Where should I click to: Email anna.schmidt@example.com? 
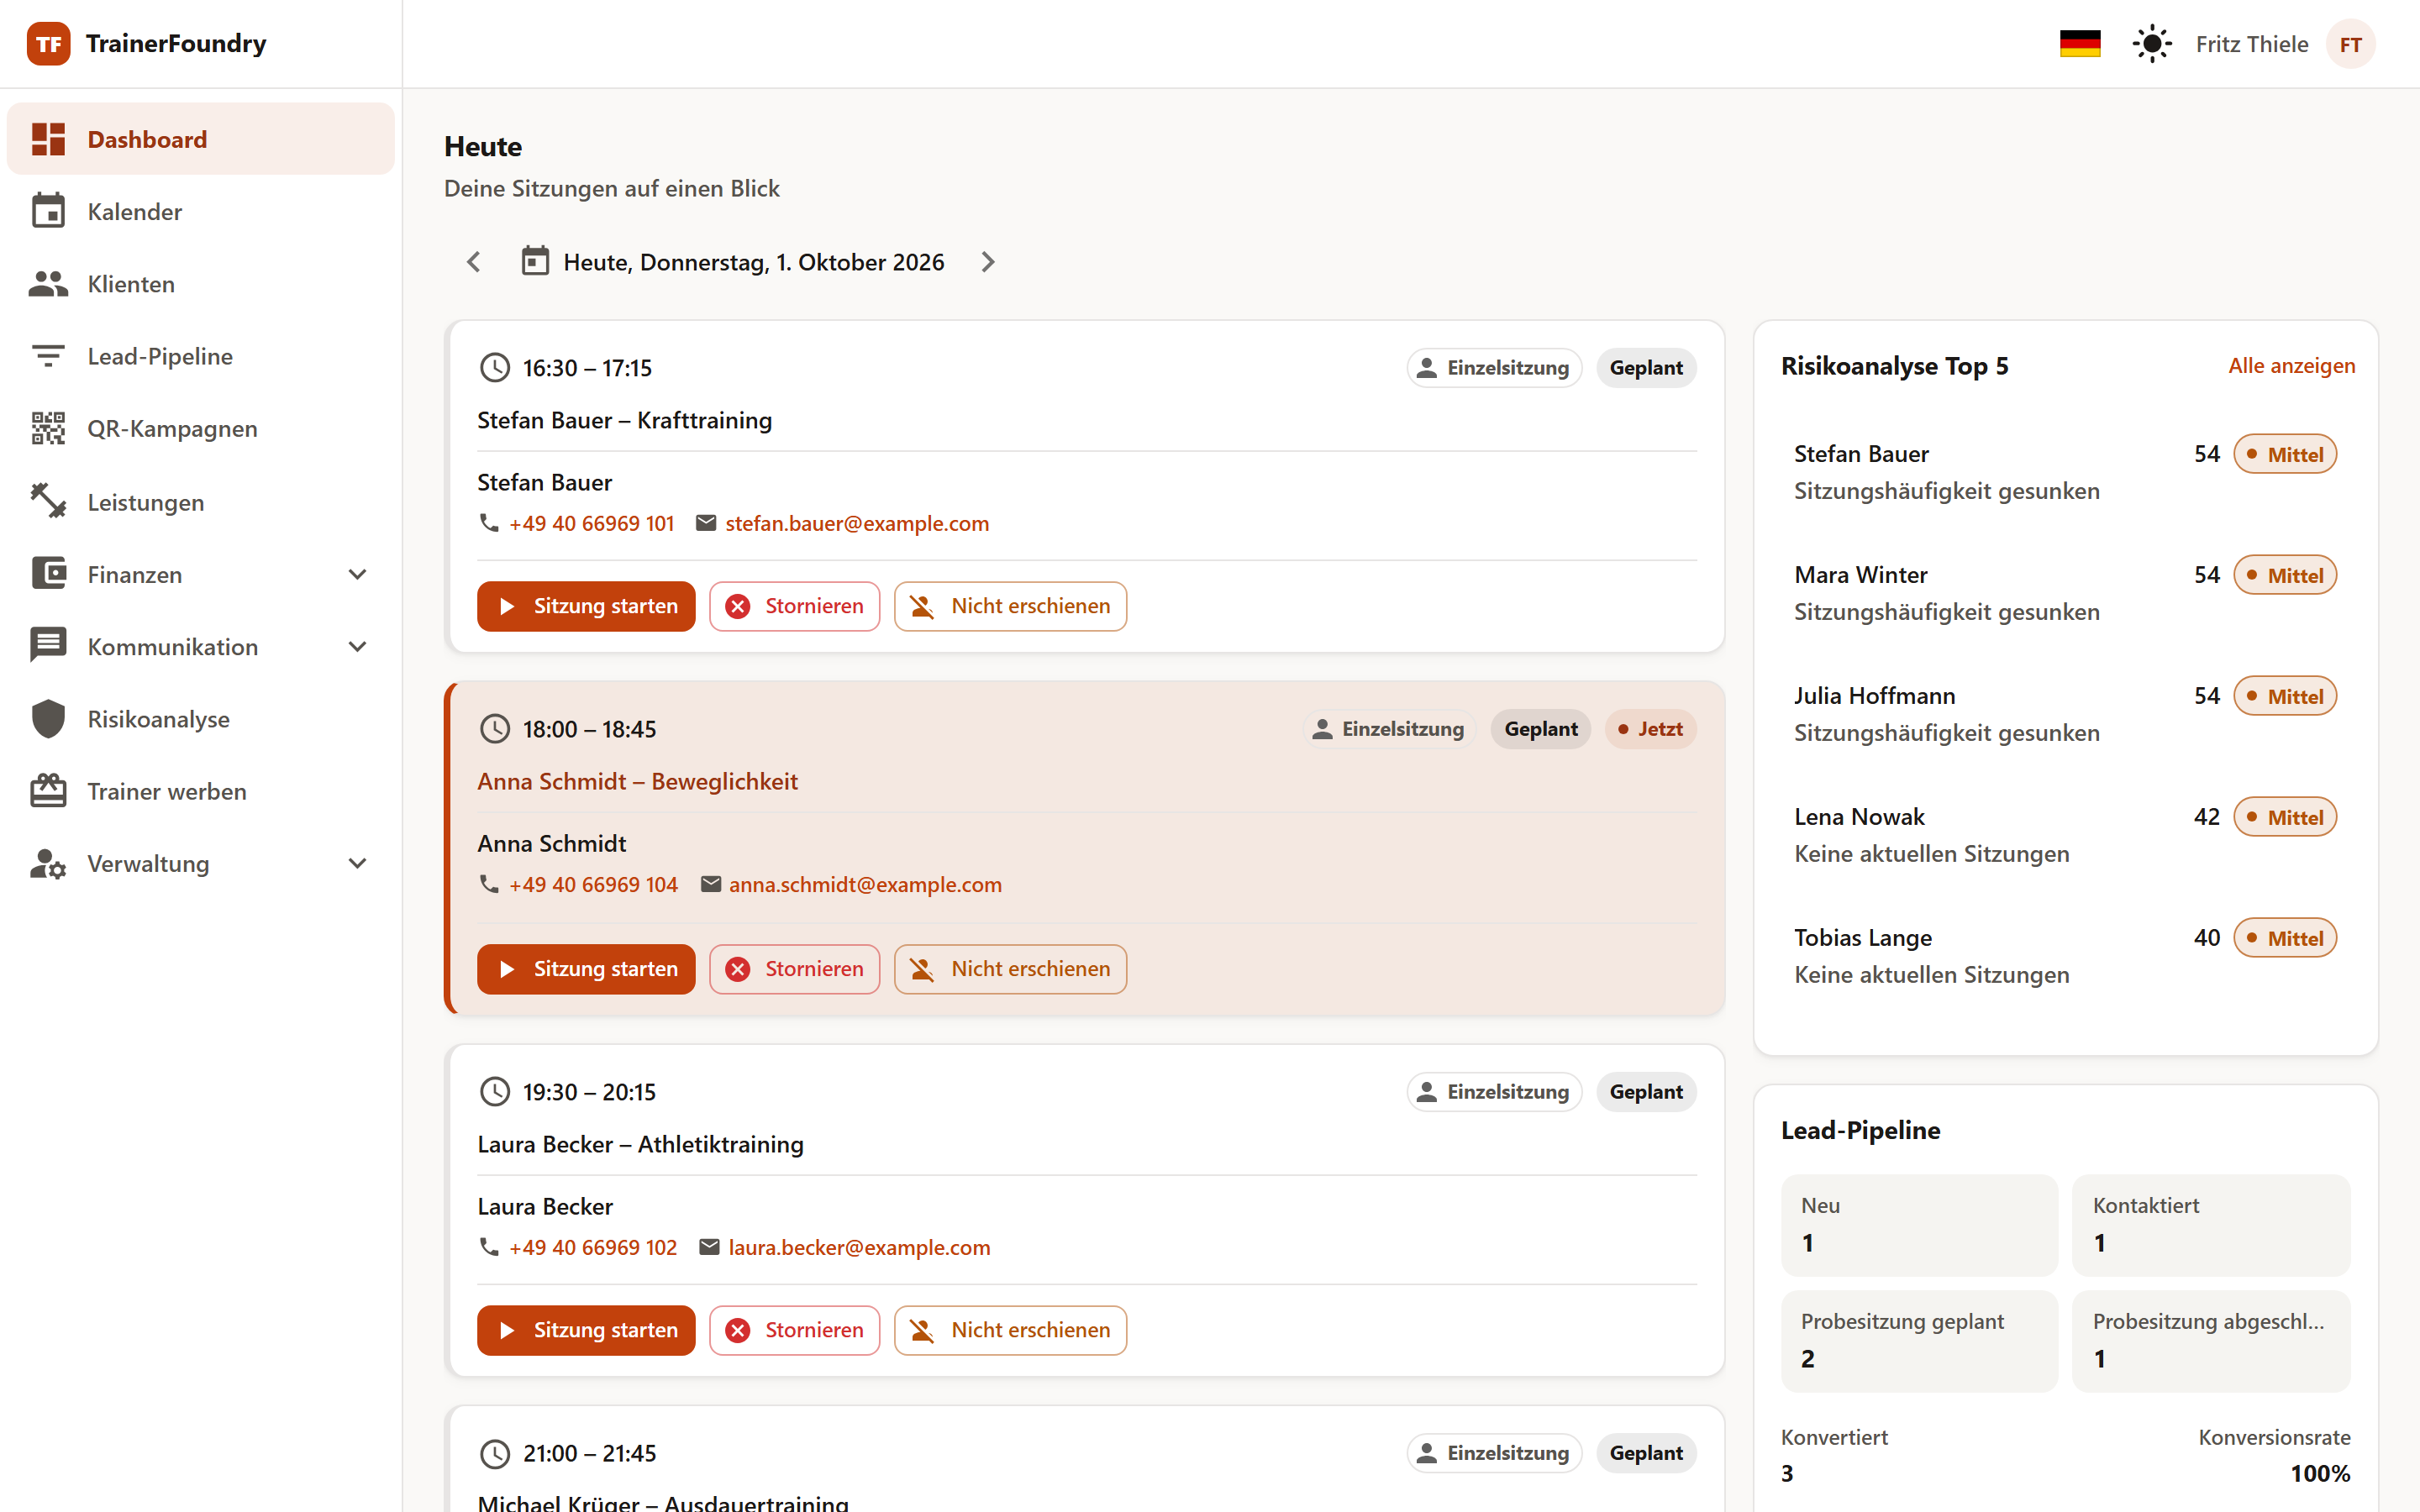pos(865,885)
